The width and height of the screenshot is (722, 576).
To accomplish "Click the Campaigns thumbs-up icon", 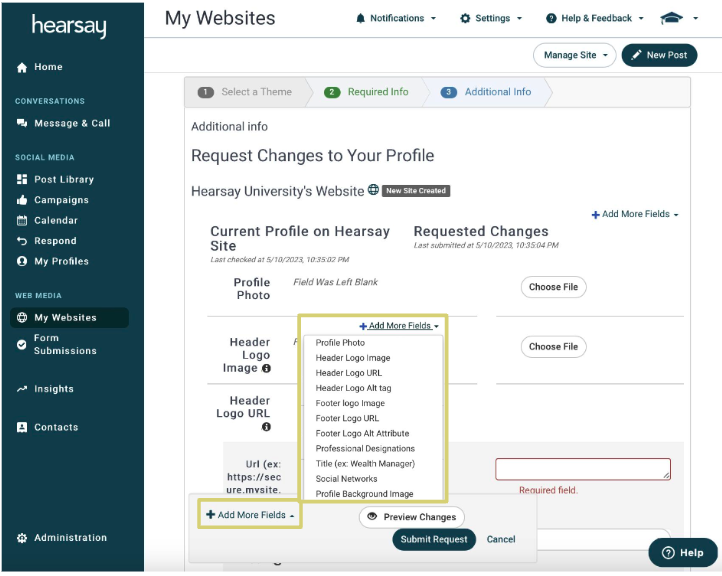I will [22, 200].
